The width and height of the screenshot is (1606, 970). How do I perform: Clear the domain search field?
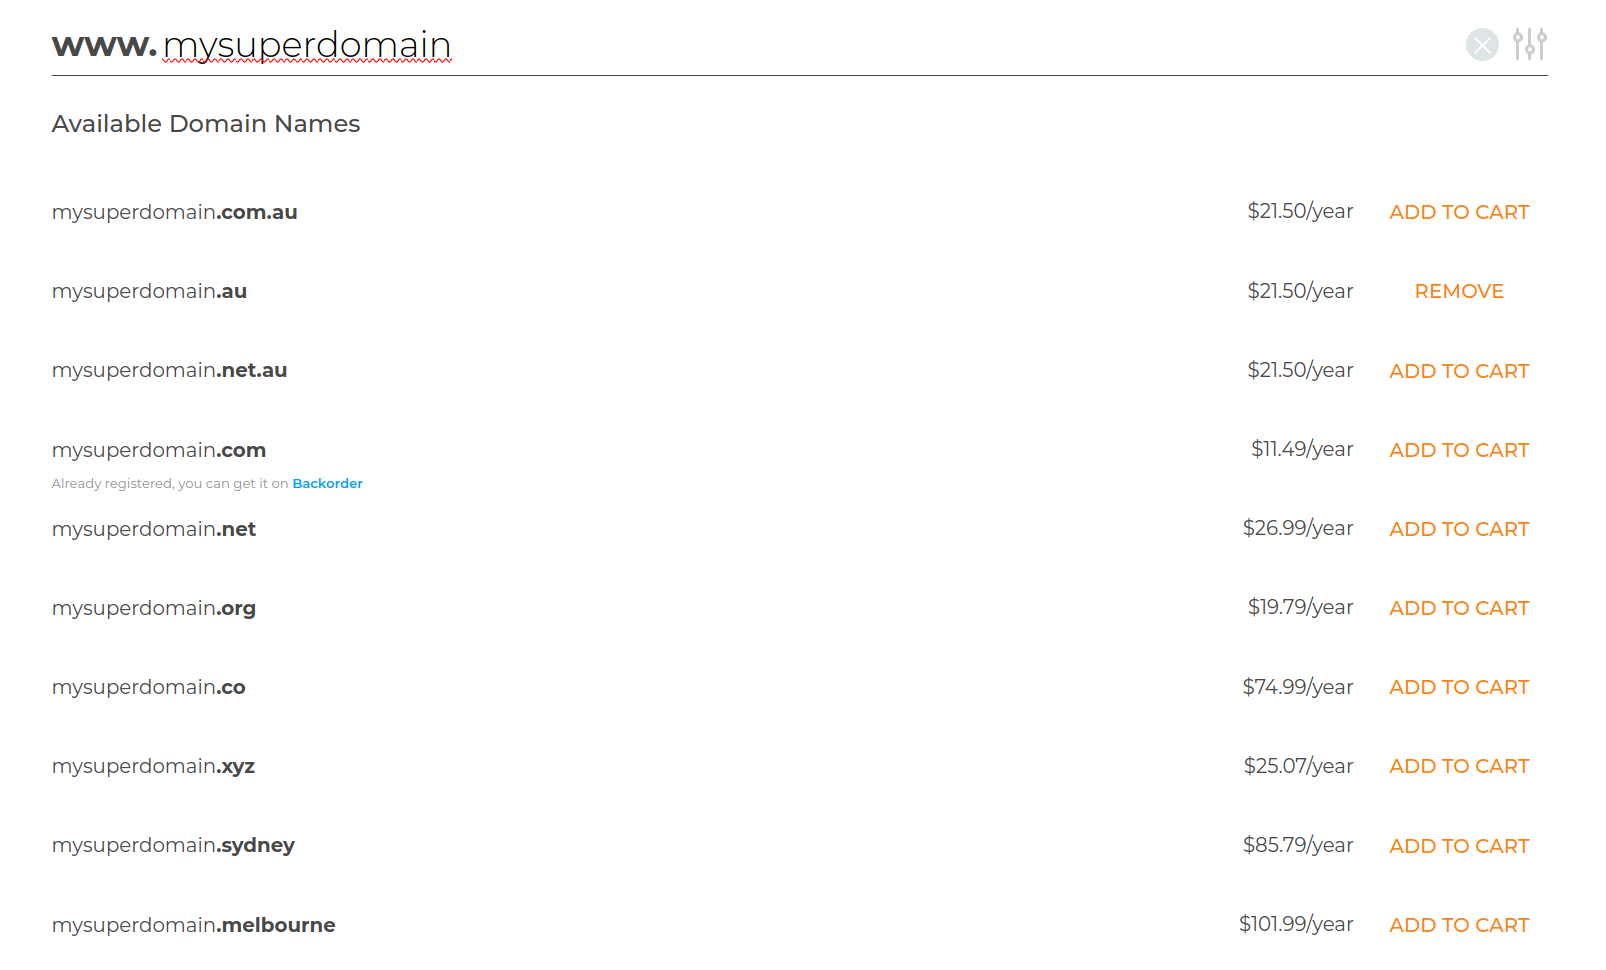pyautogui.click(x=1482, y=45)
